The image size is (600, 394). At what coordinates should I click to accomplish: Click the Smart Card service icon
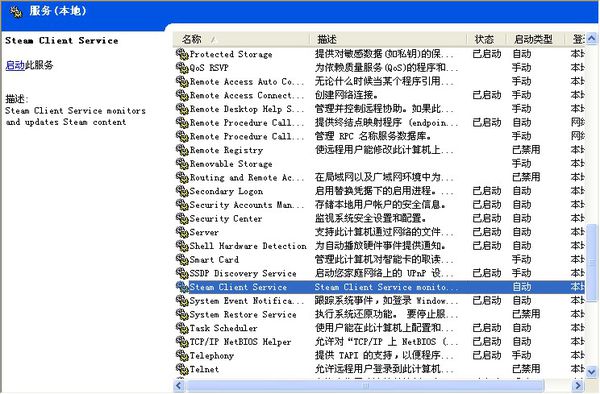182,259
